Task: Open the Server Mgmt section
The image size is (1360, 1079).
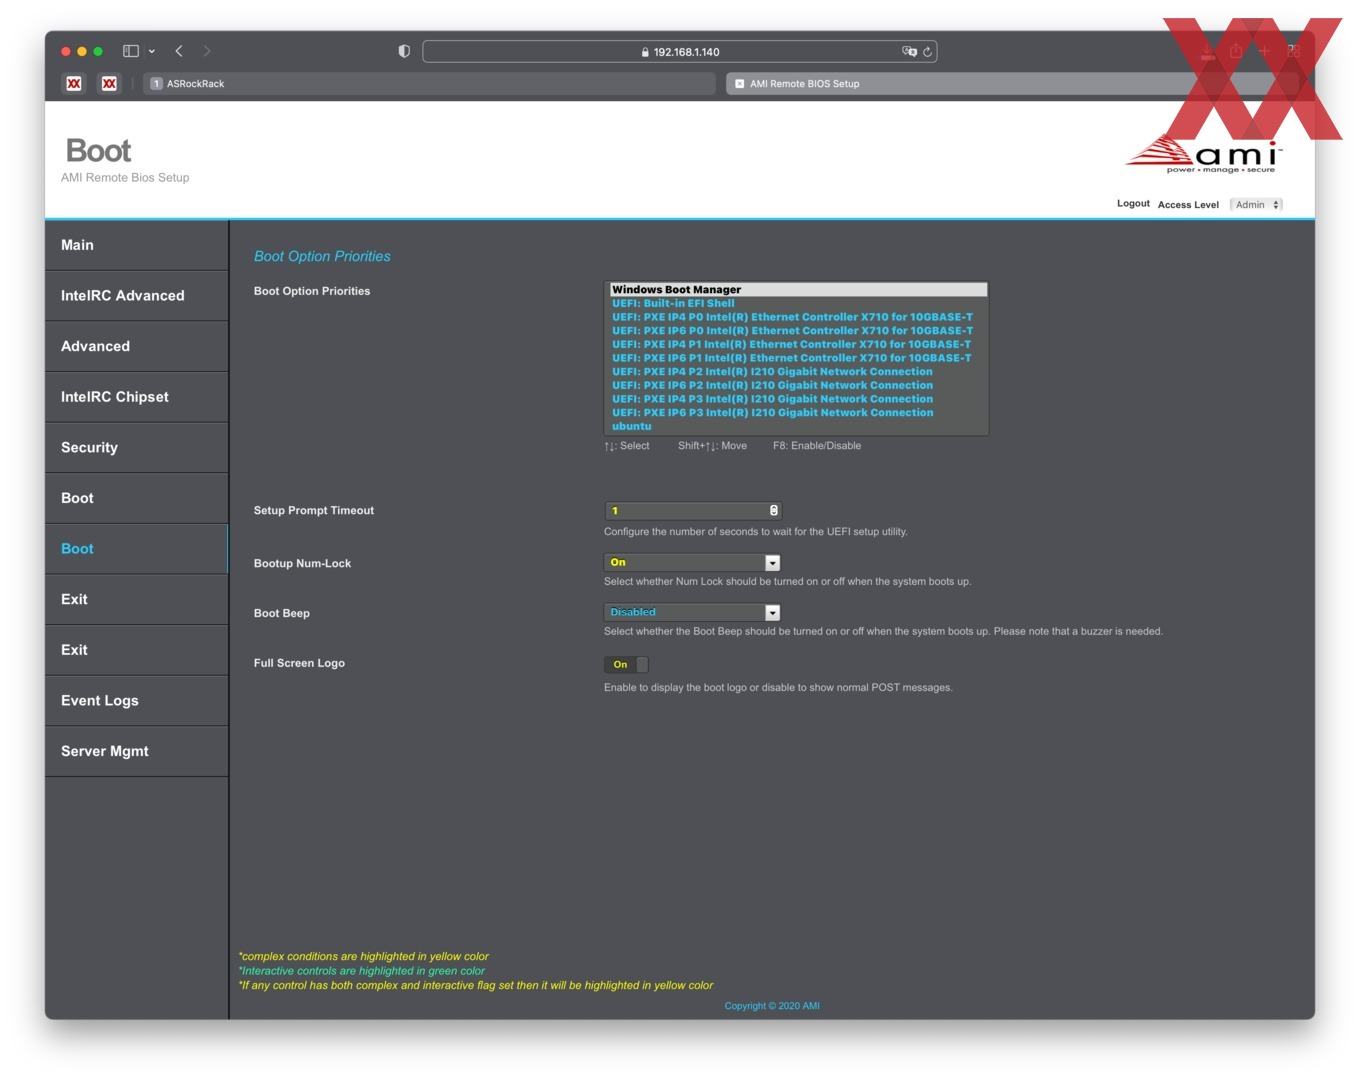Action: (137, 751)
